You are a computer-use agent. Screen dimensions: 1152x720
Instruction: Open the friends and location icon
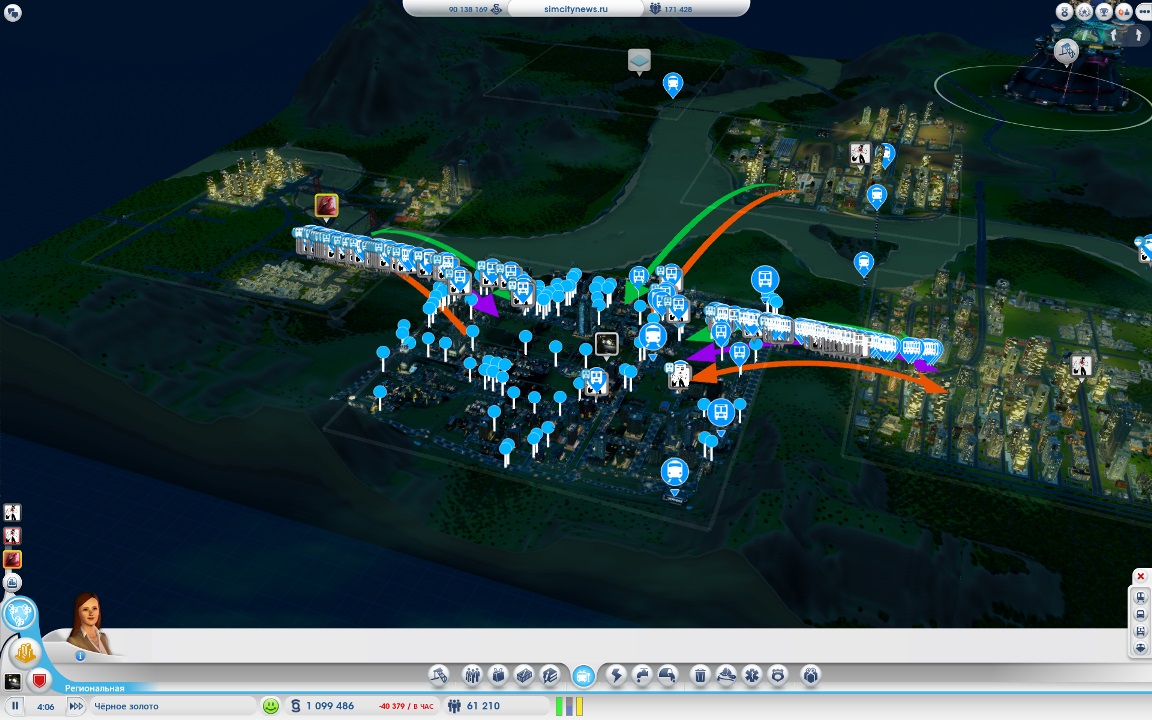tap(1124, 12)
